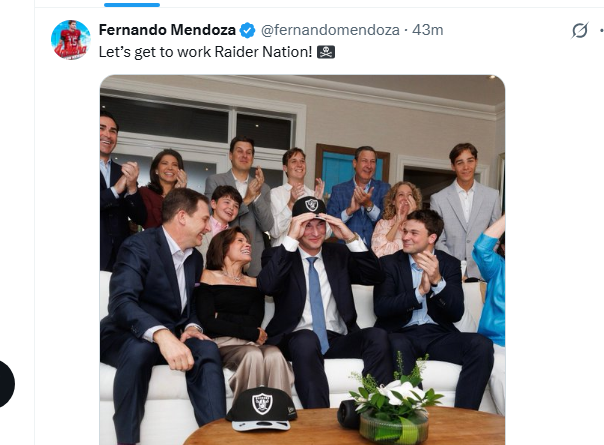Open Fernando Mendoza's profile avatar
This screenshot has width=604, height=445.
tap(70, 39)
